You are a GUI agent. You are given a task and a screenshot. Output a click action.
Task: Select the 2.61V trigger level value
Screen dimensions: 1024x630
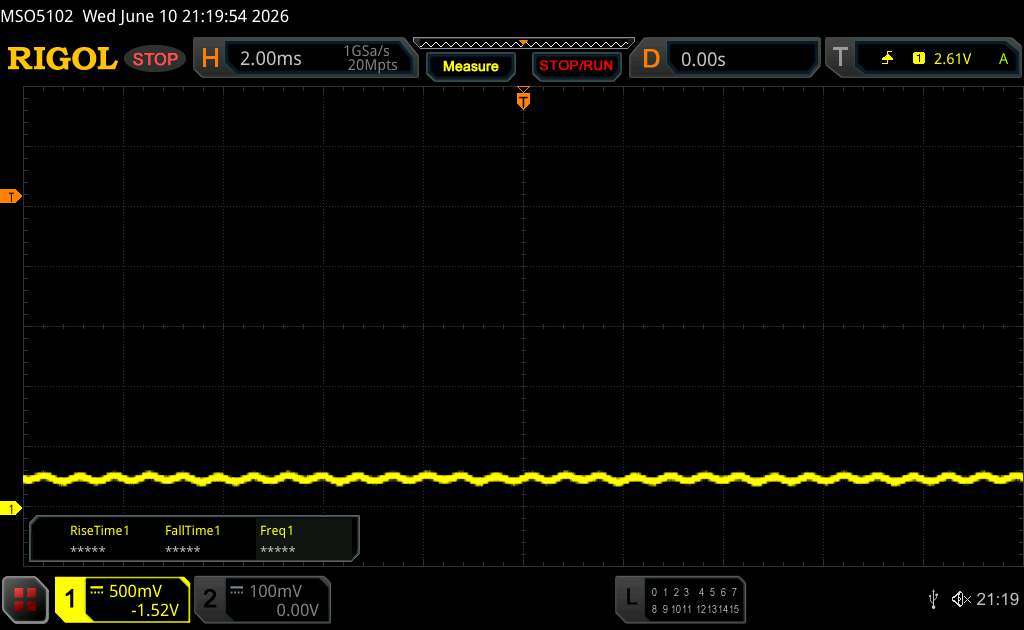[952, 59]
